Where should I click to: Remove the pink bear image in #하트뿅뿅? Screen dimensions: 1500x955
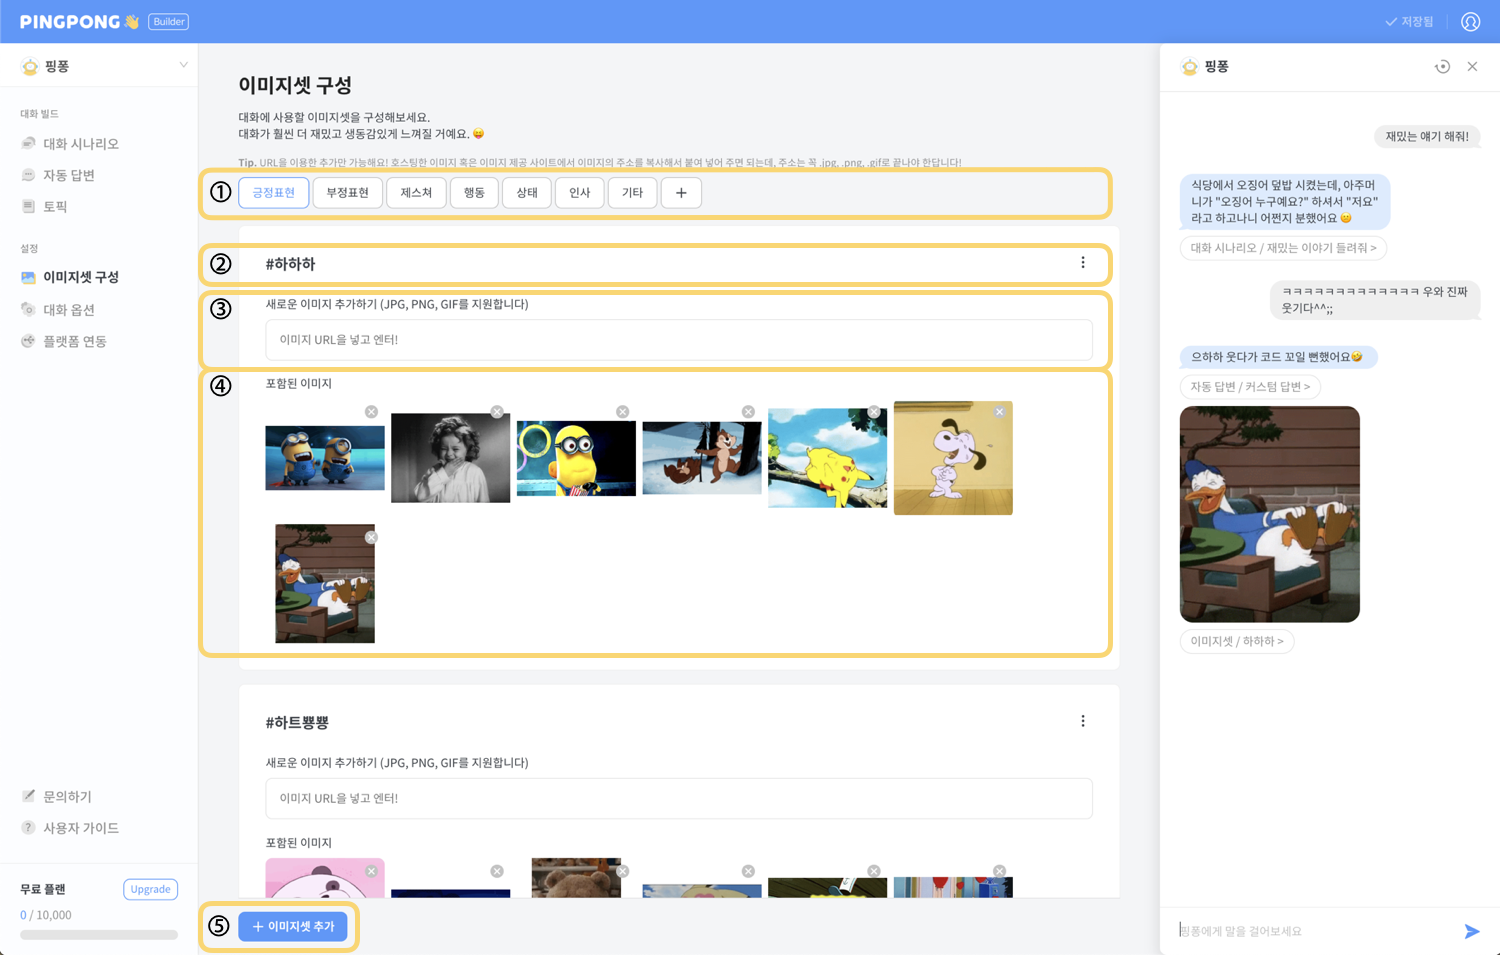click(371, 871)
